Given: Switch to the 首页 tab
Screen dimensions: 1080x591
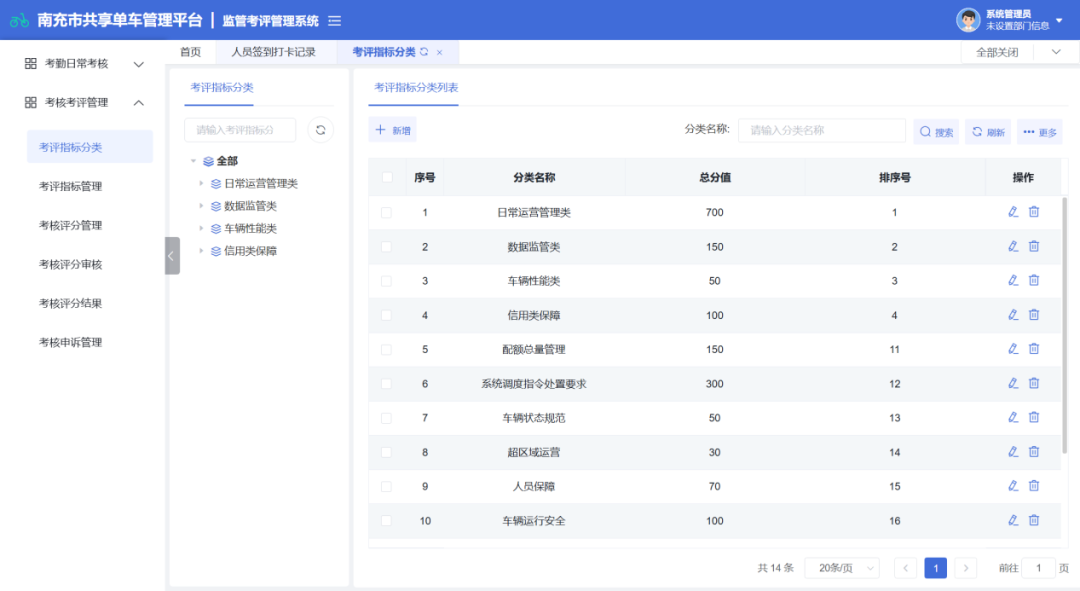Looking at the screenshot, I should [190, 52].
